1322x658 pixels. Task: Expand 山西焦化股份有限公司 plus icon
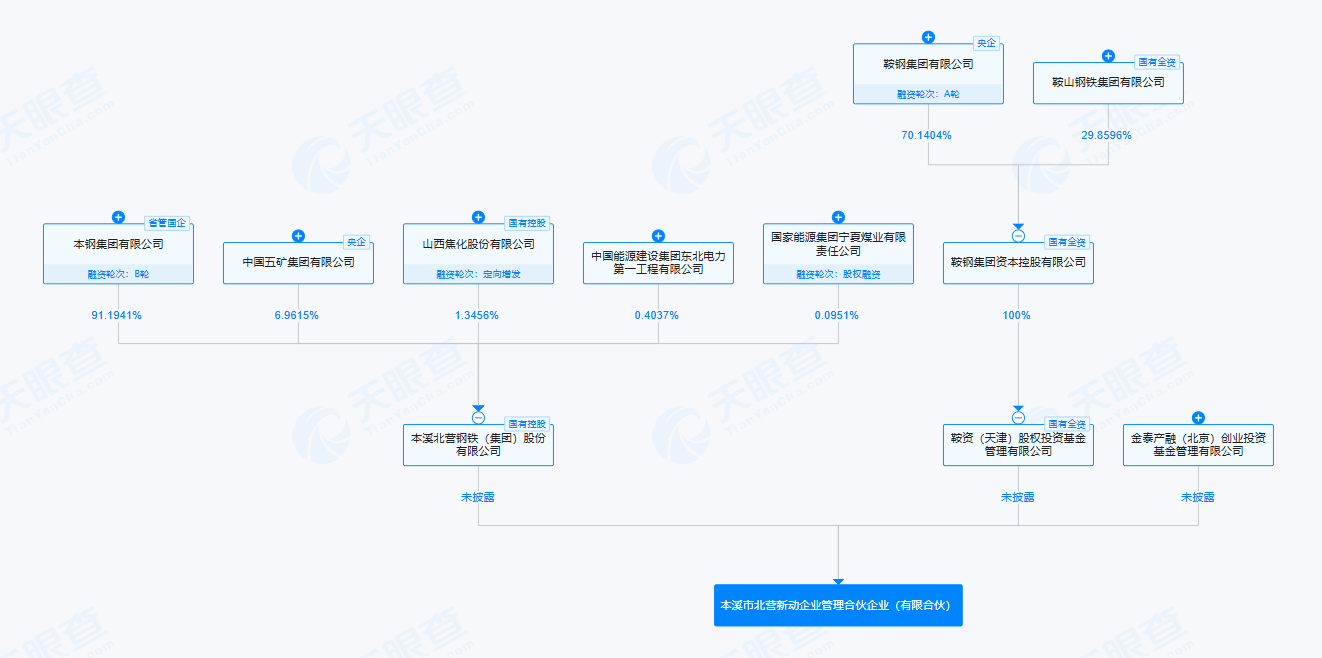click(478, 217)
